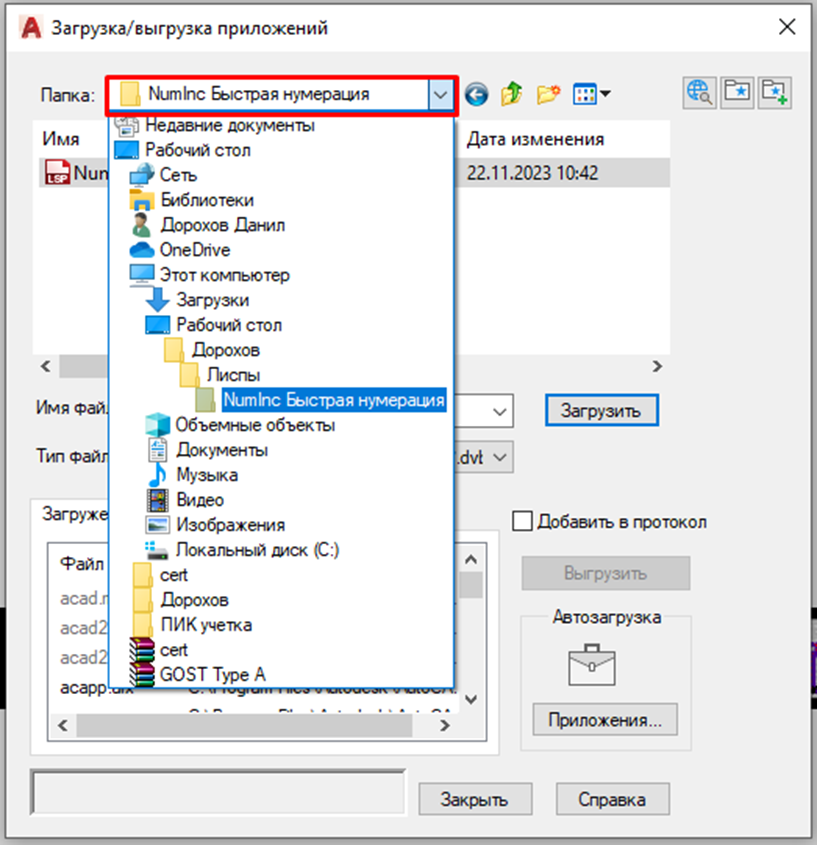Click the disabled Выгрузить button
Image resolution: width=817 pixels, height=845 pixels.
coord(606,573)
